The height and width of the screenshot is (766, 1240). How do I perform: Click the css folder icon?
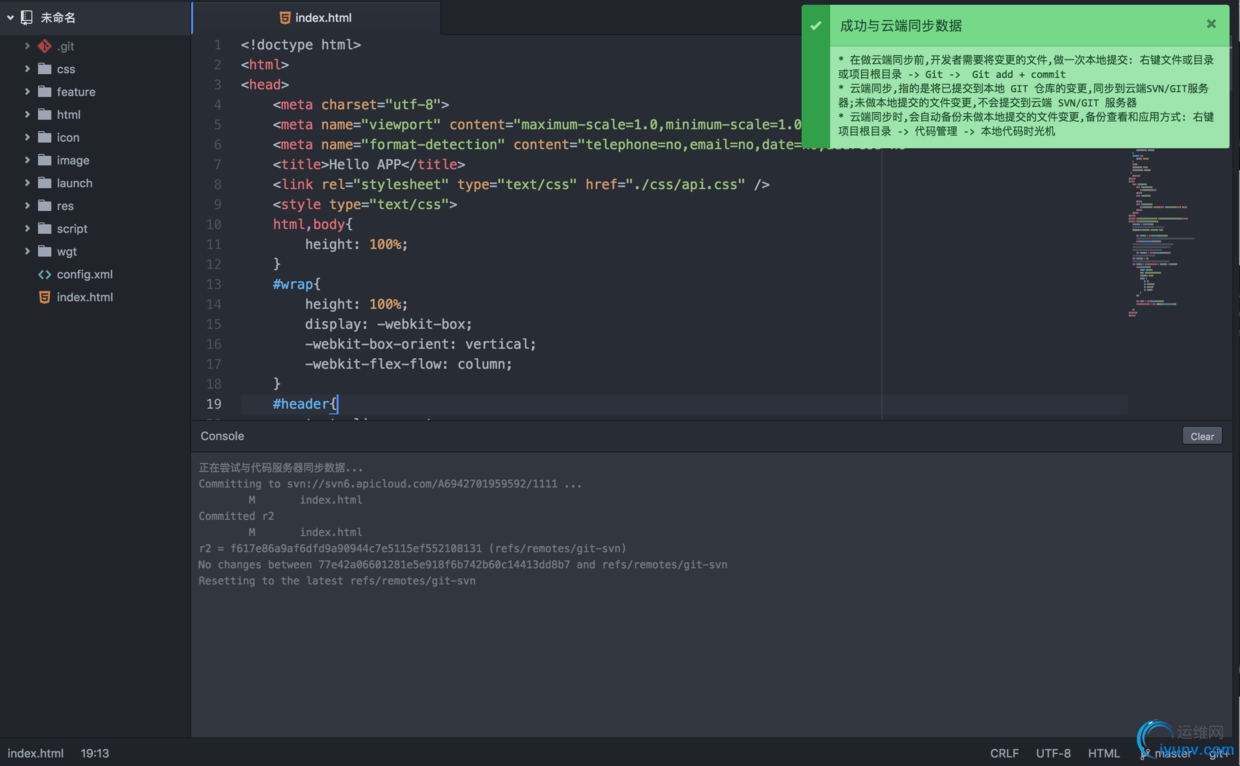tap(44, 69)
